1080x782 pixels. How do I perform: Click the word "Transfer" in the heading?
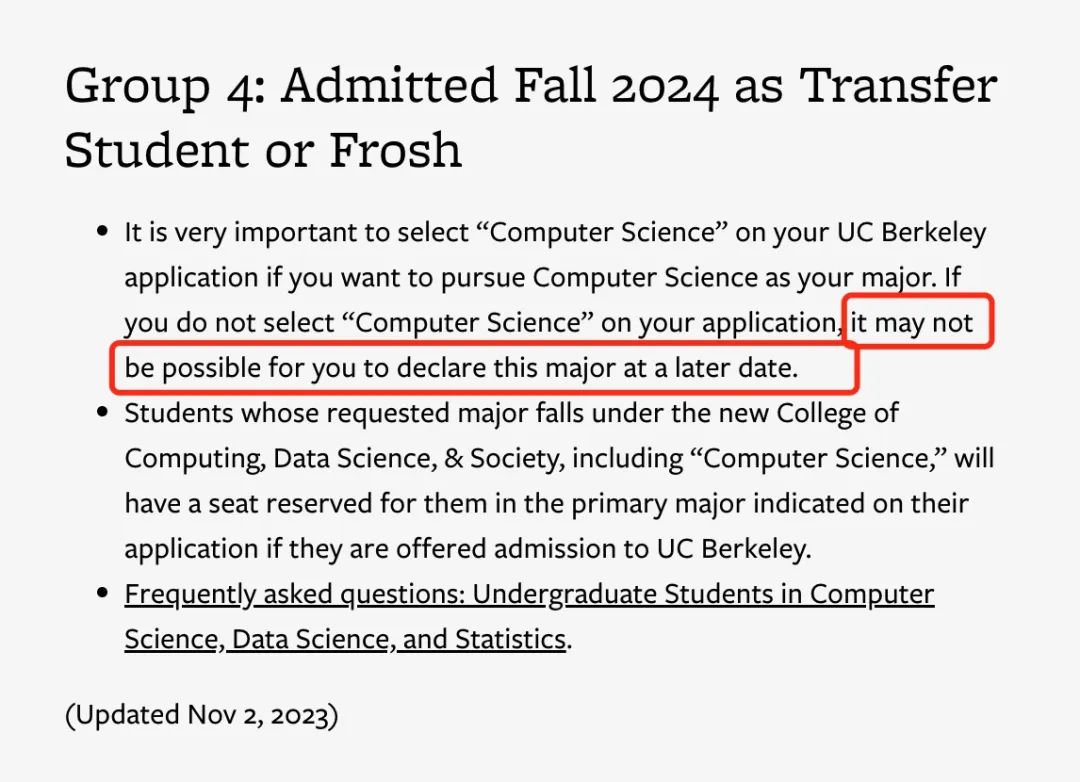coord(898,86)
